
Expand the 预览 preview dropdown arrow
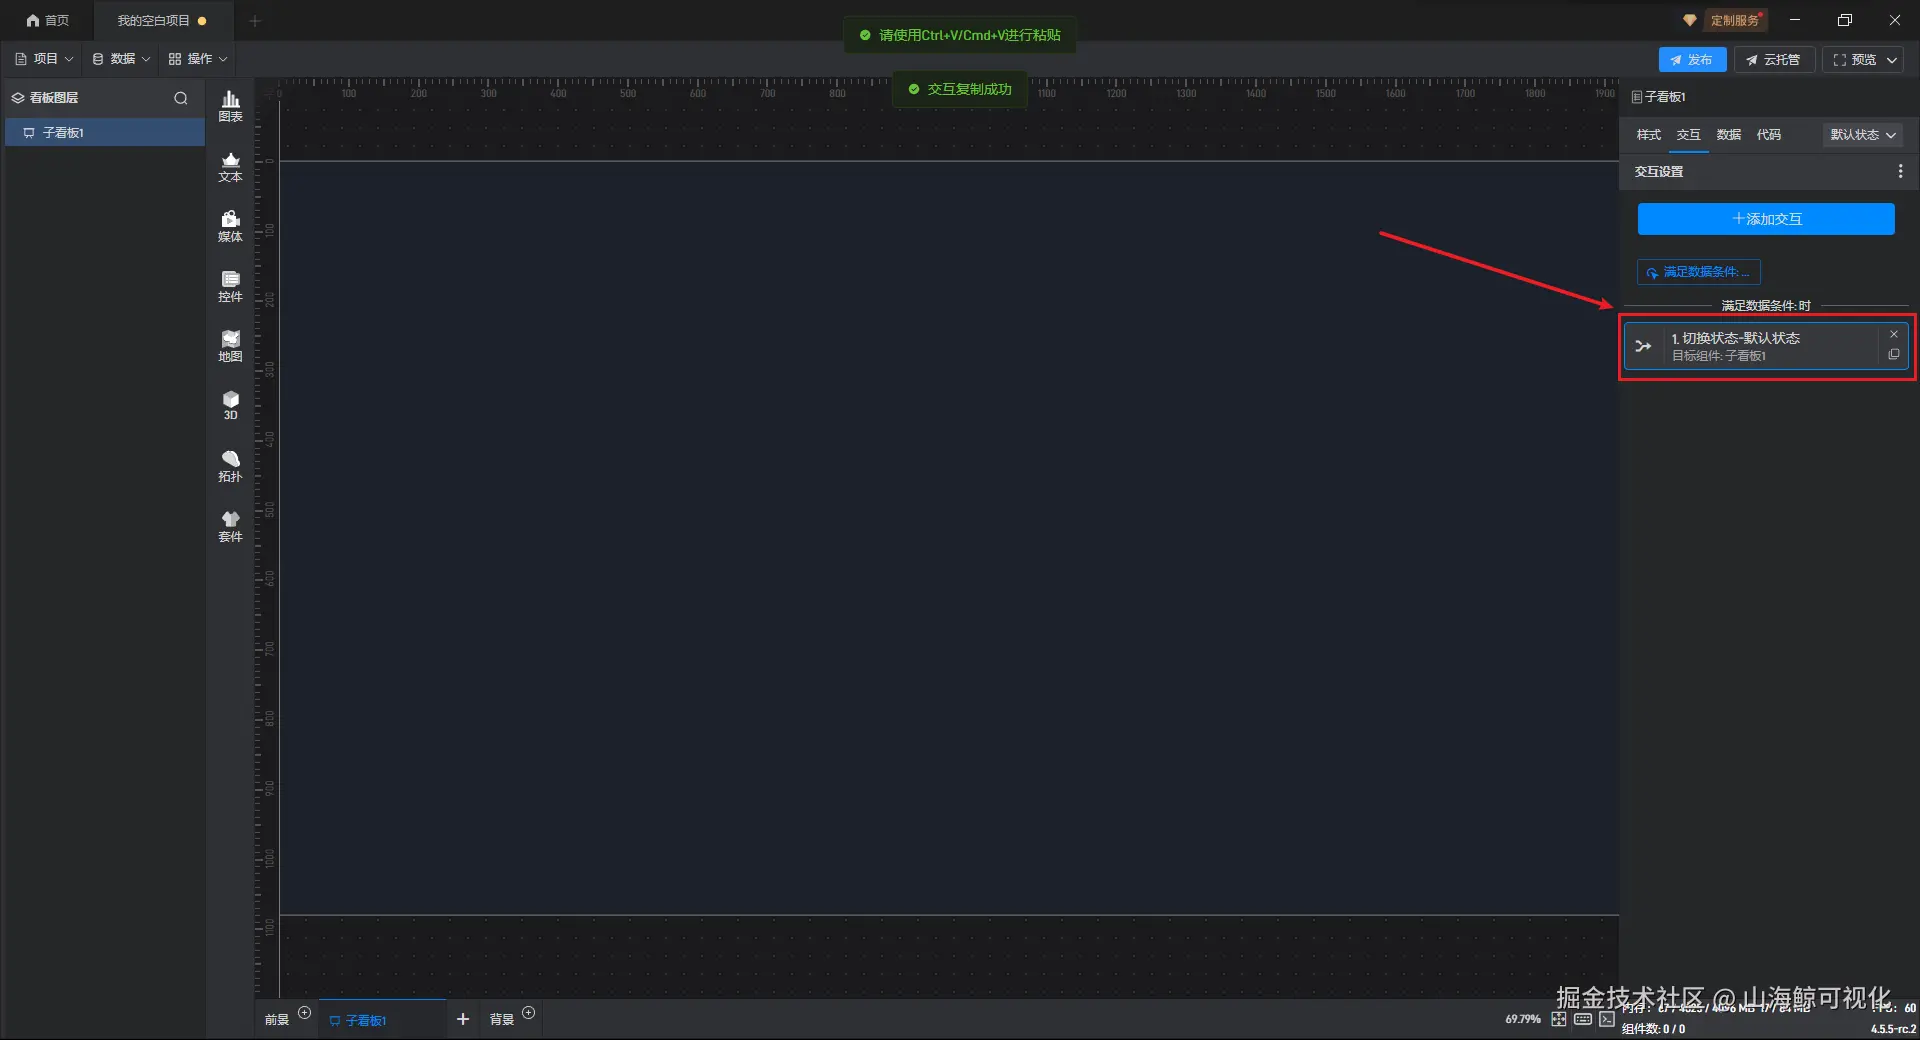click(1892, 60)
